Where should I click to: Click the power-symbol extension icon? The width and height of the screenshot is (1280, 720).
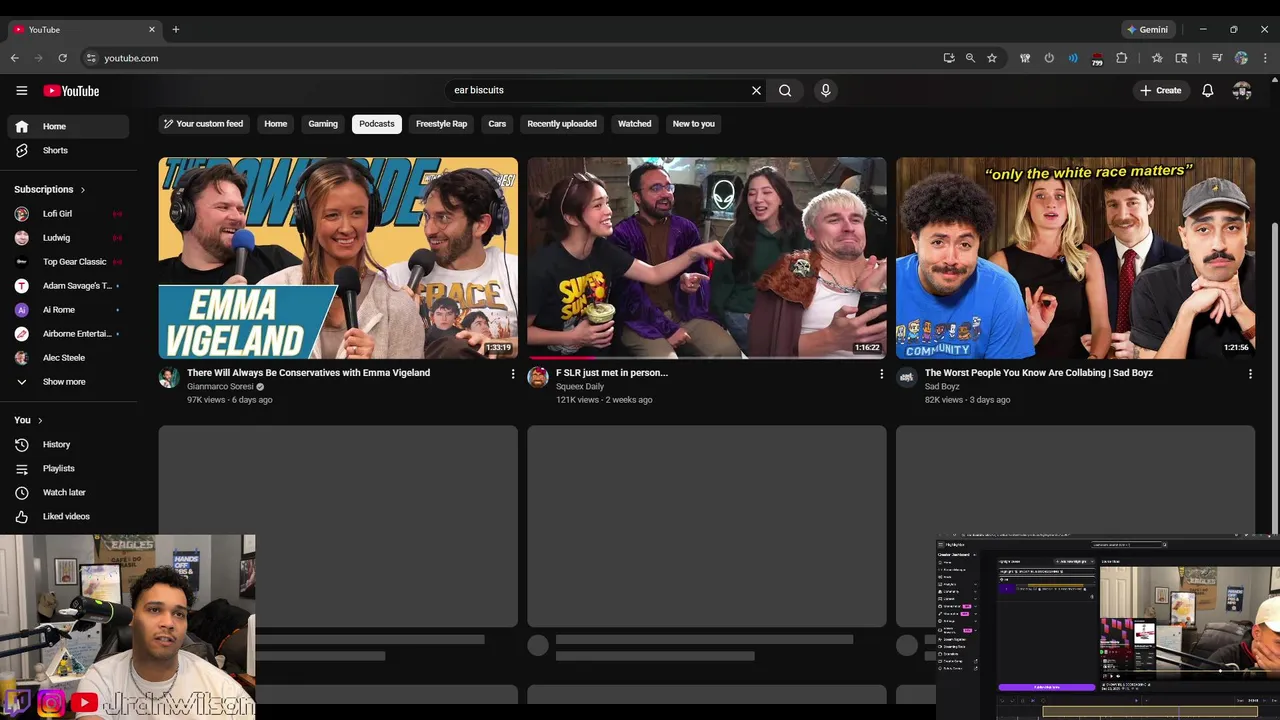pos(1049,58)
